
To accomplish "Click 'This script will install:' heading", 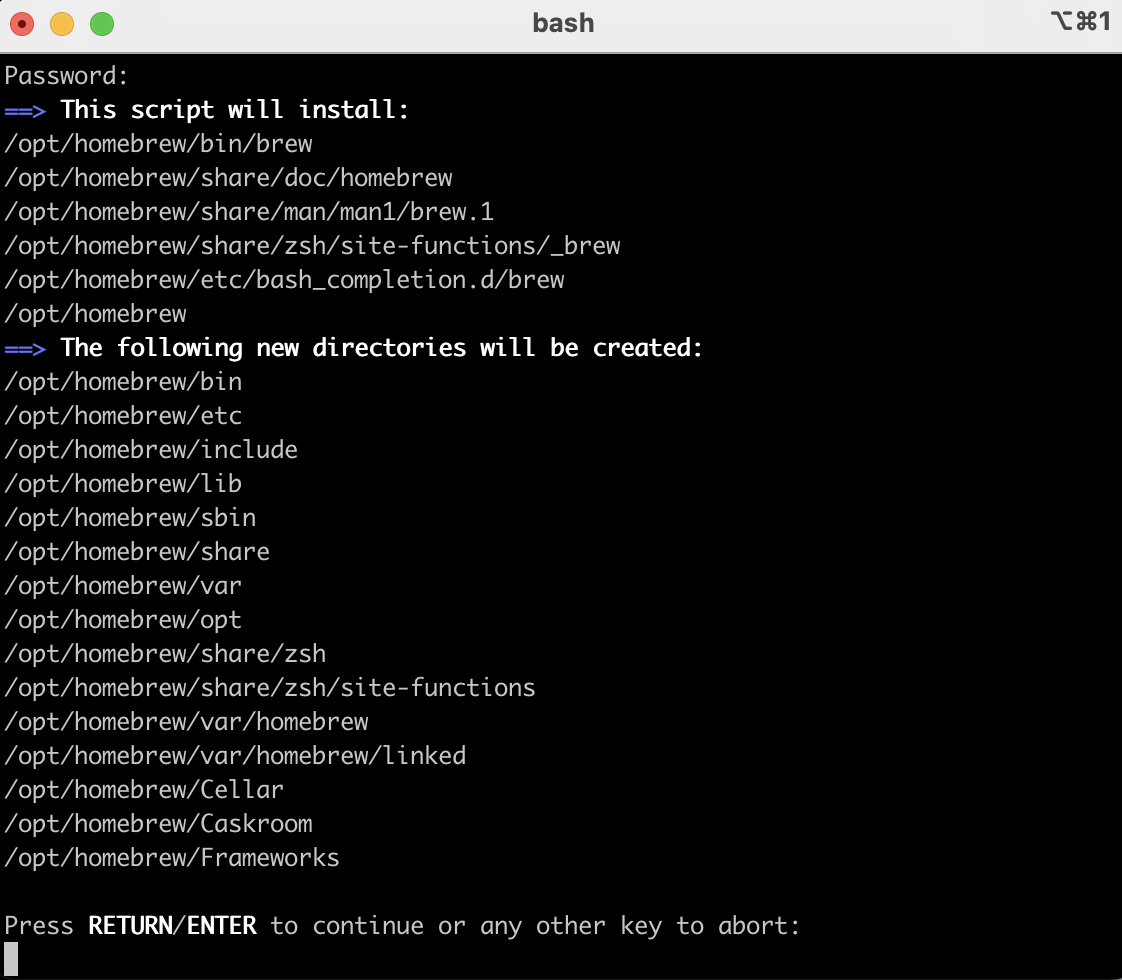I will (x=235, y=109).
